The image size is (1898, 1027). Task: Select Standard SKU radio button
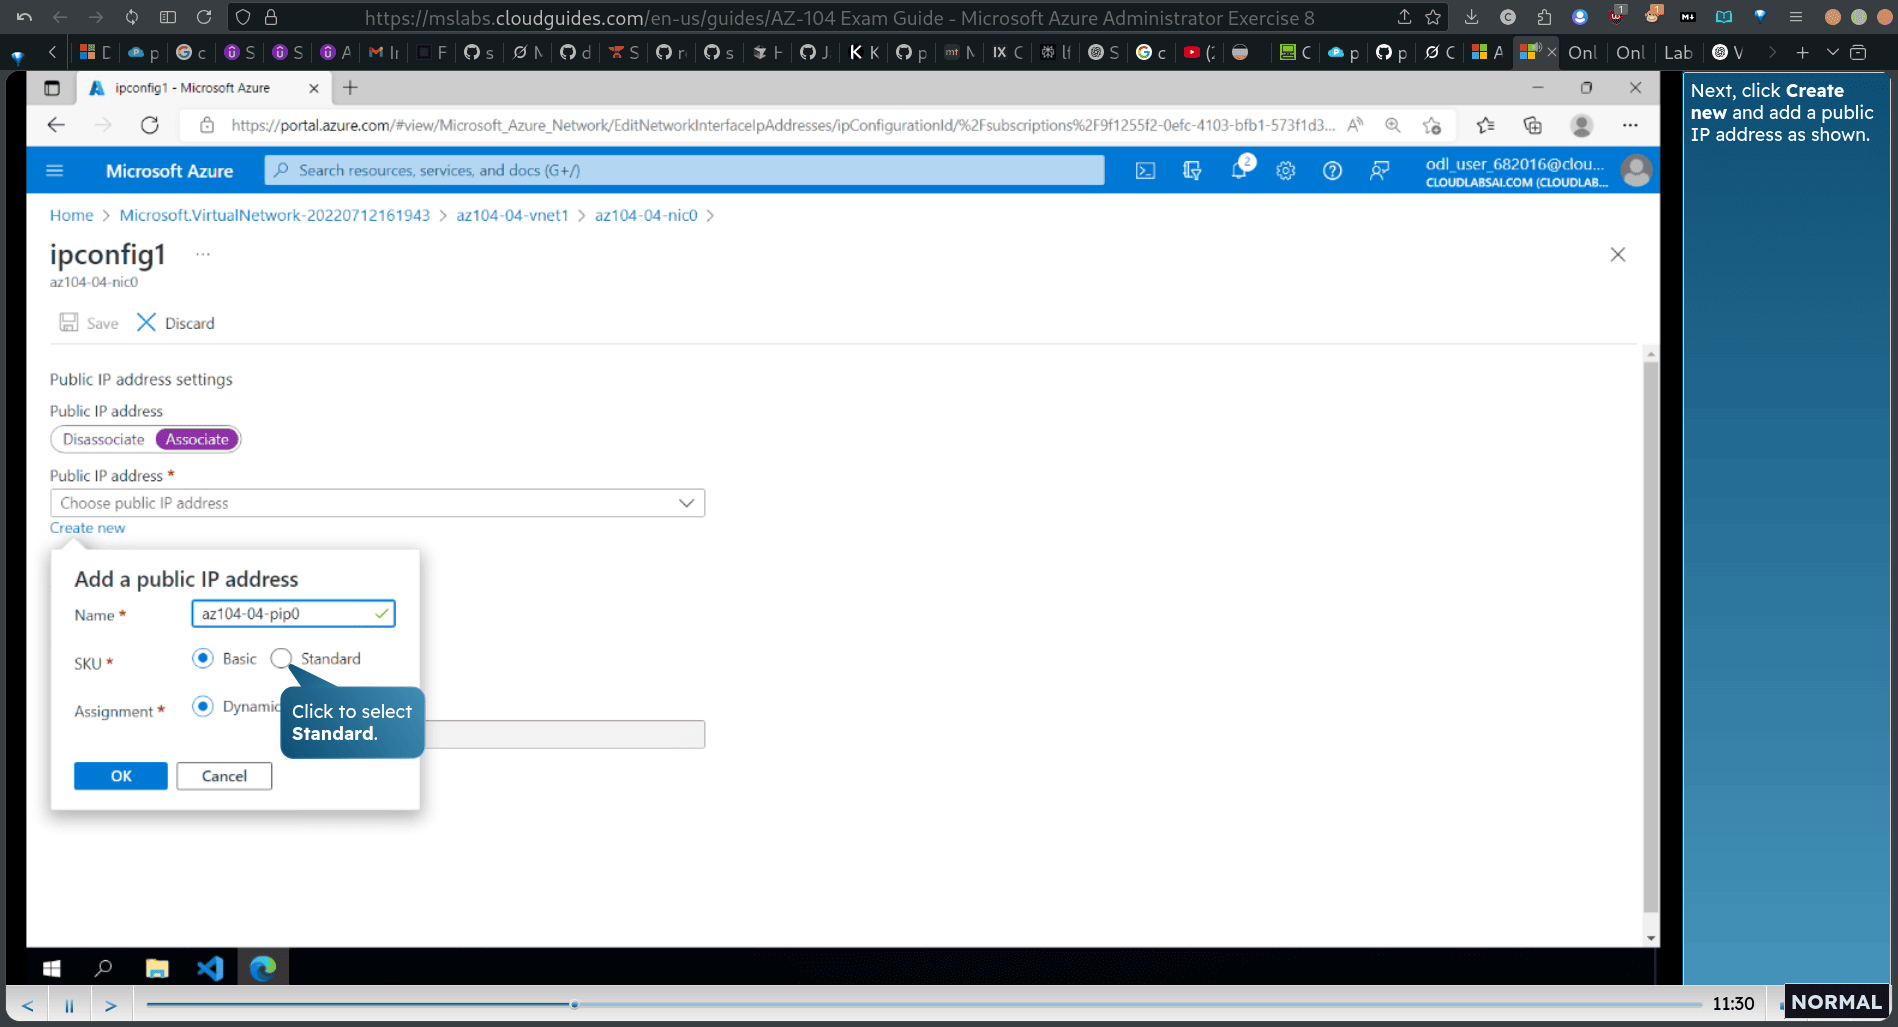point(281,658)
